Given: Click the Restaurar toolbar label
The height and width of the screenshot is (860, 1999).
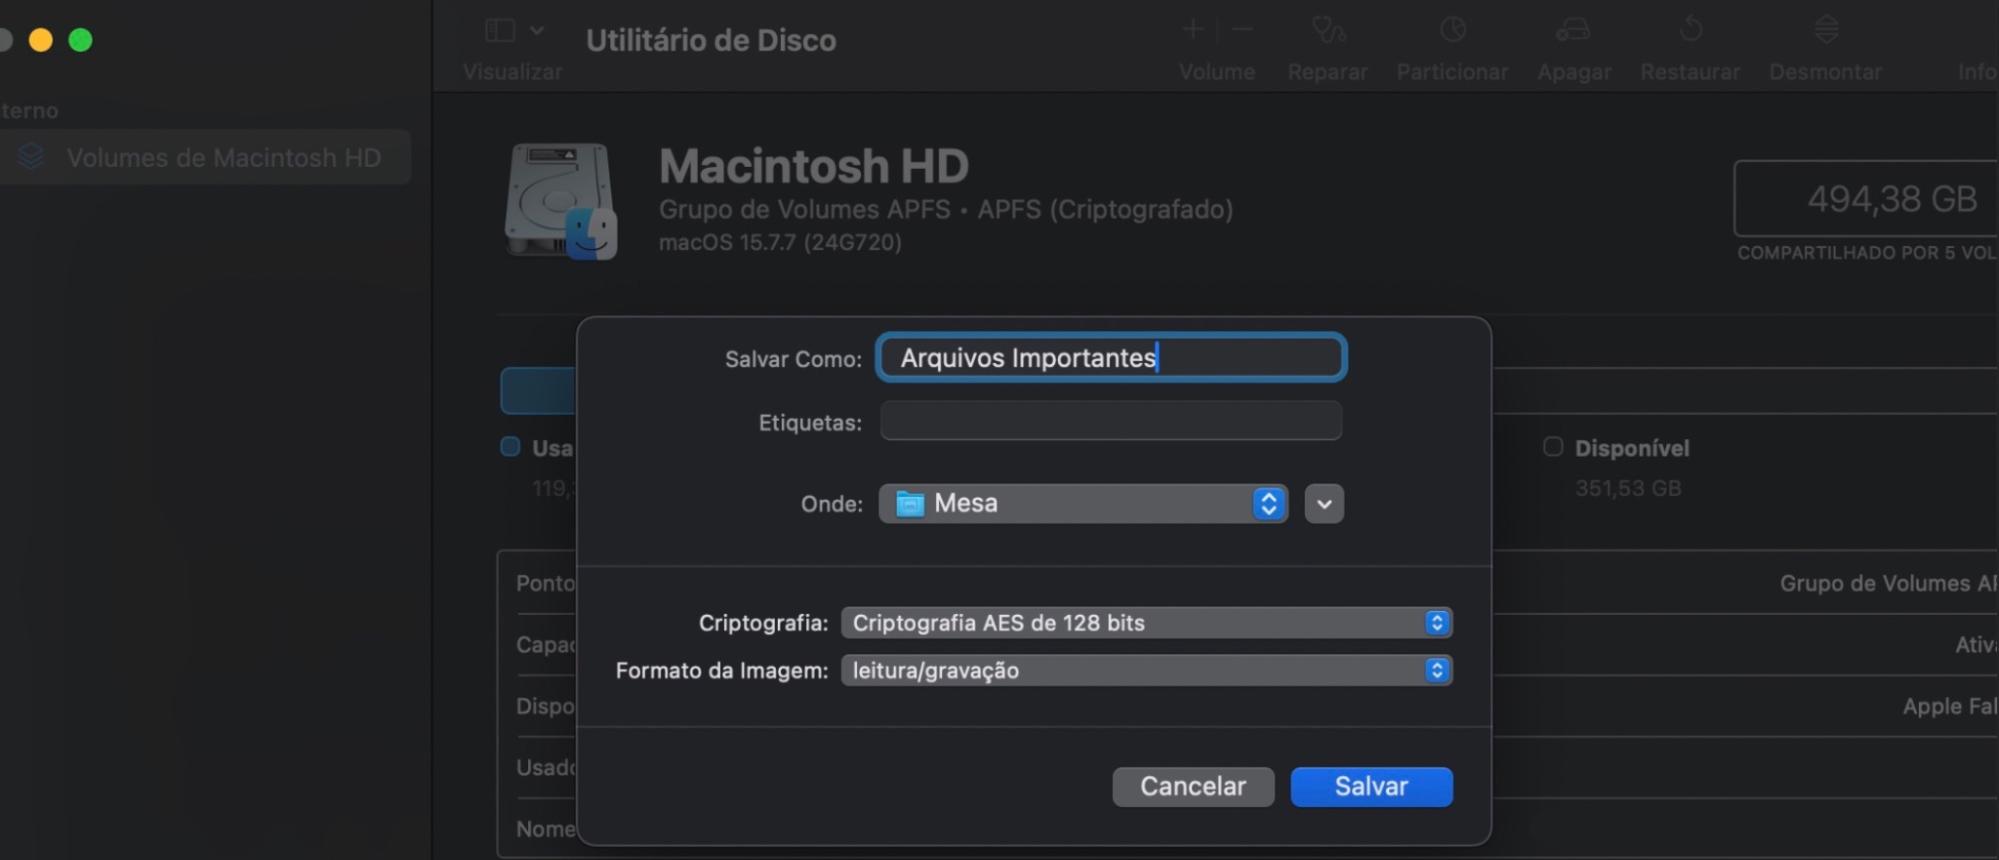Looking at the screenshot, I should (1690, 72).
